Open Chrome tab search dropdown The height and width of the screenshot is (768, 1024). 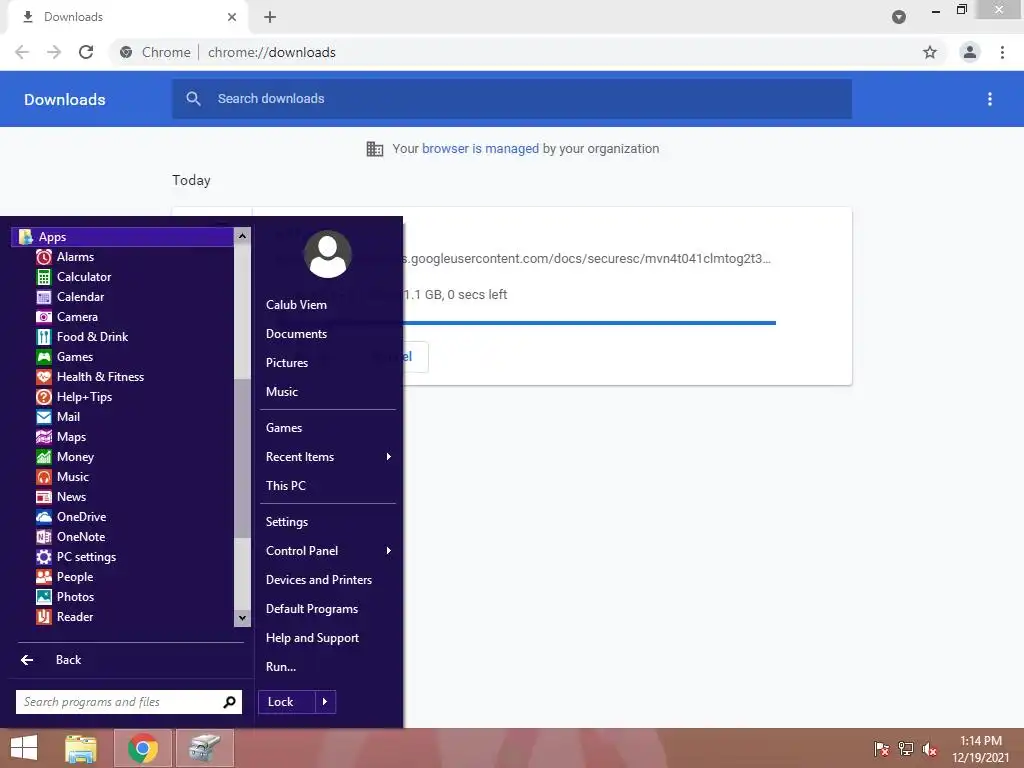tap(899, 17)
